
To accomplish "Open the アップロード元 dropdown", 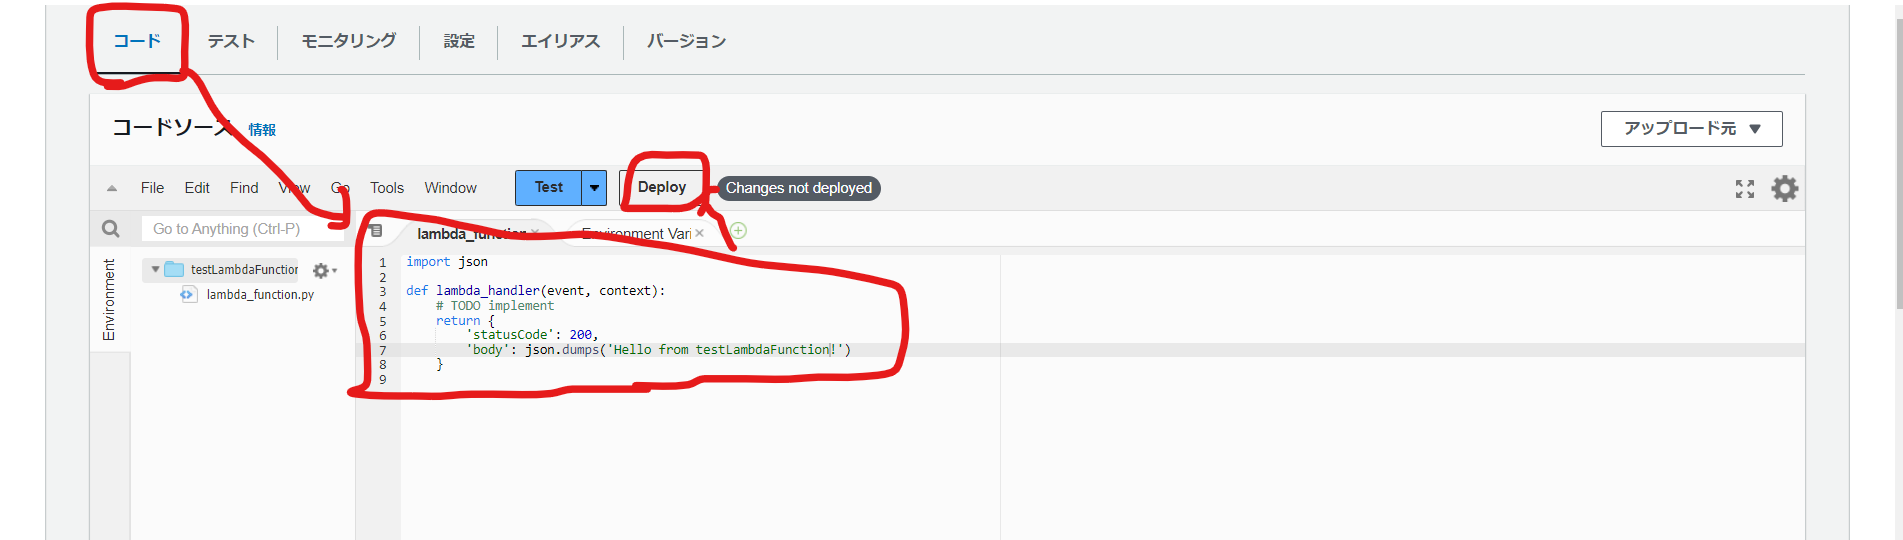I will point(1691,129).
